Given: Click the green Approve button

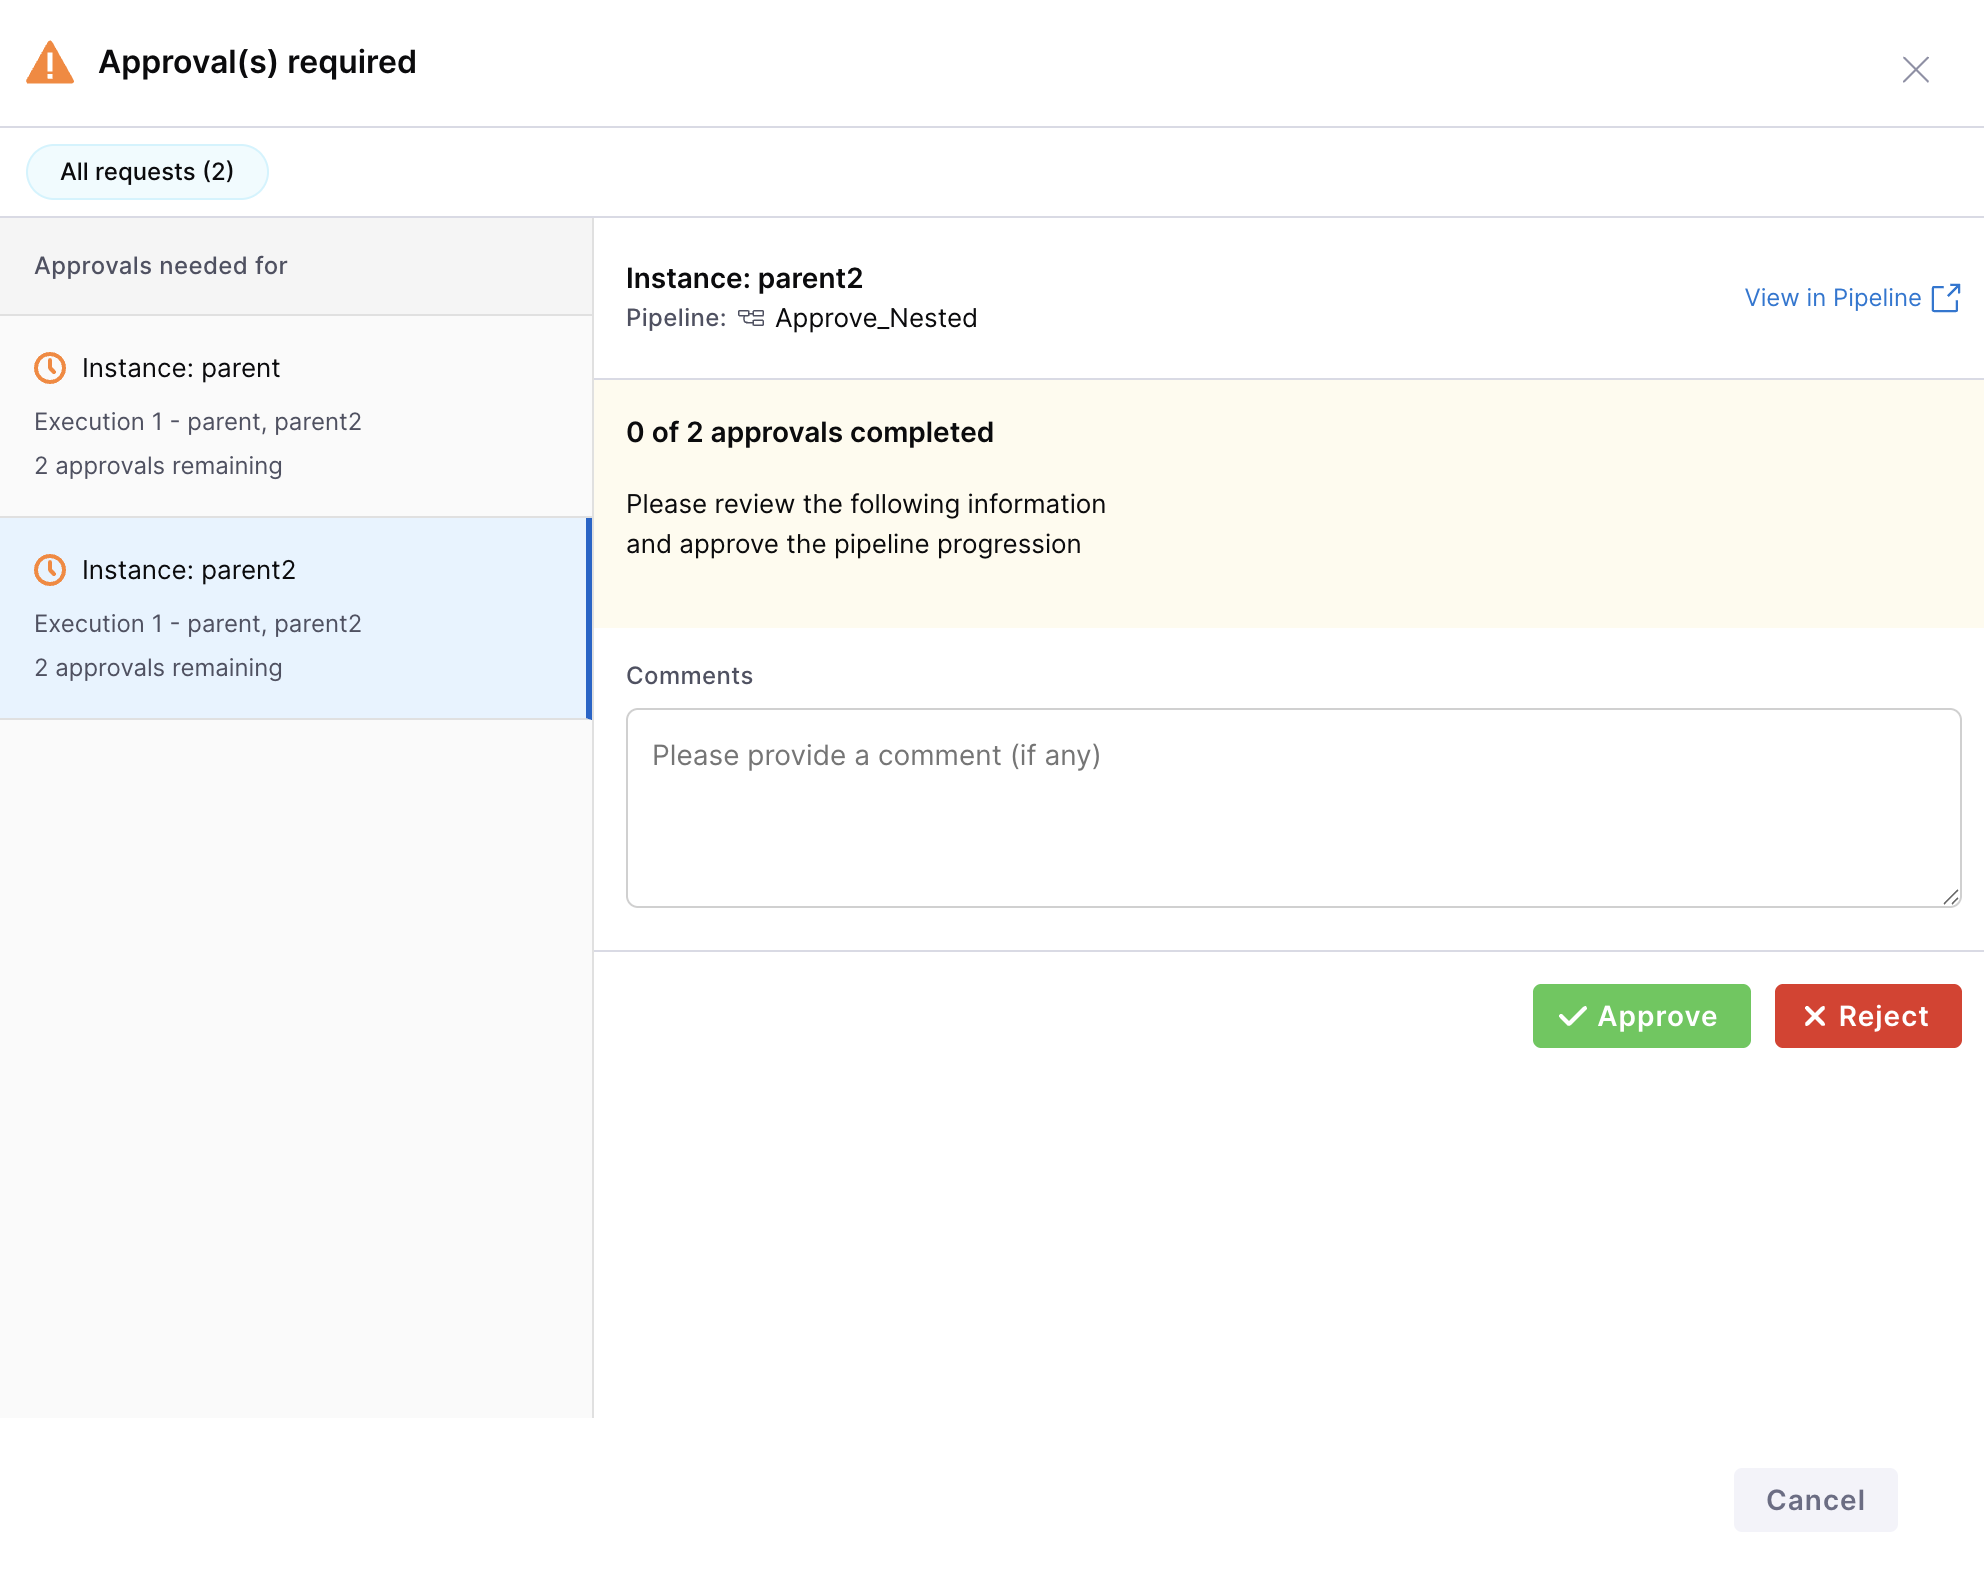Looking at the screenshot, I should (x=1641, y=1016).
